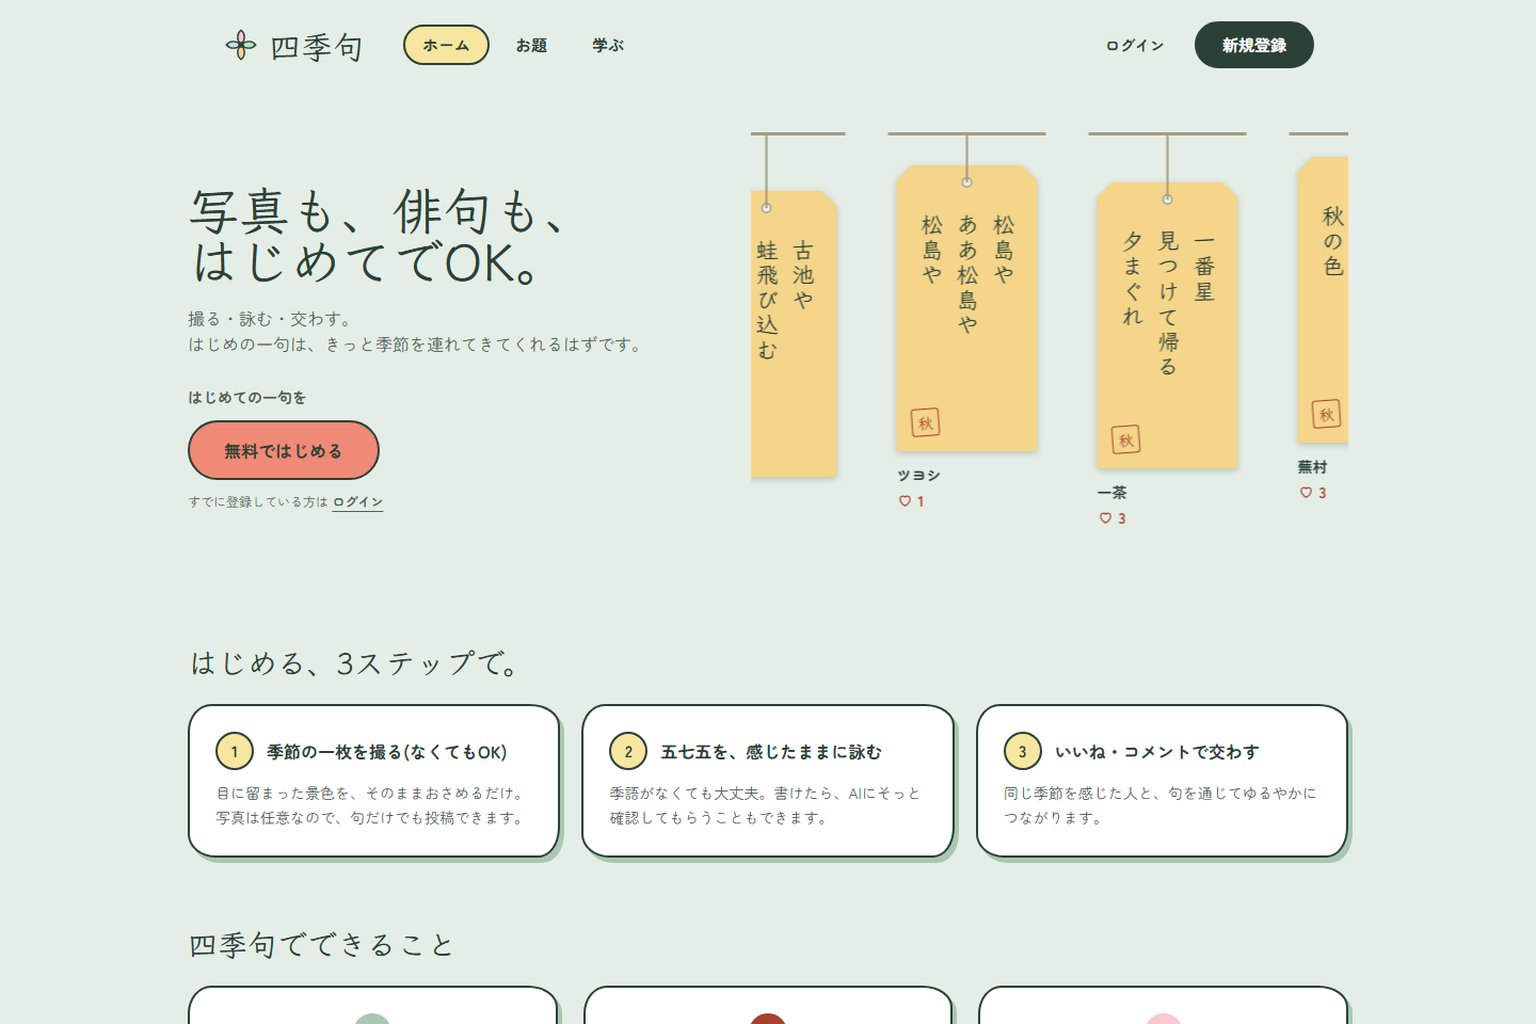Like 蕪村's haiku heart icon

click(x=1305, y=492)
